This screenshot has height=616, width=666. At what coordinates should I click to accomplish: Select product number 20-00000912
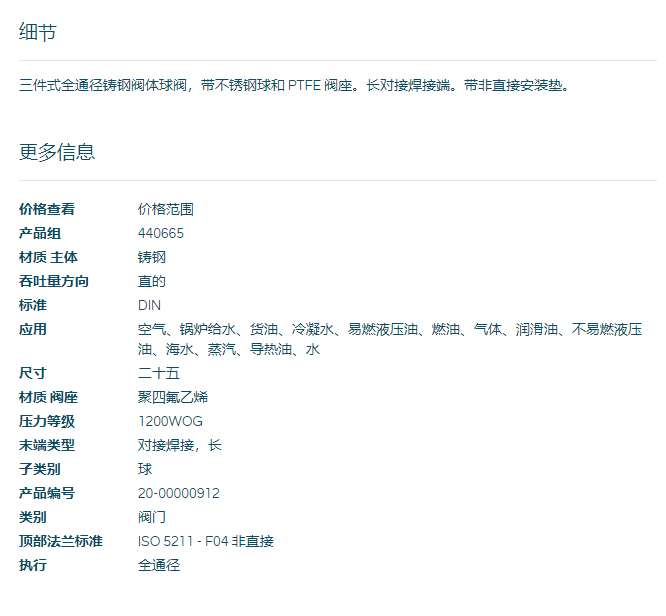pyautogui.click(x=179, y=493)
